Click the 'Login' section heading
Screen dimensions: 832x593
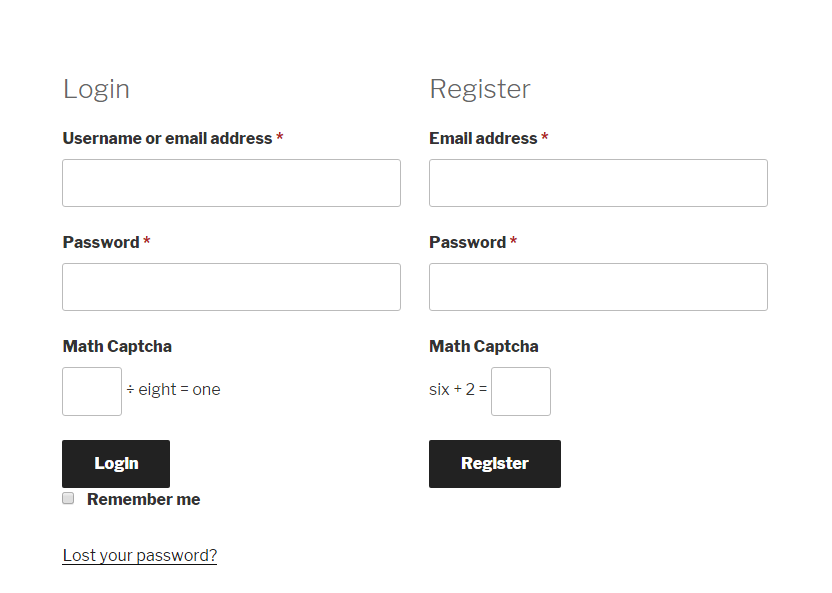96,89
